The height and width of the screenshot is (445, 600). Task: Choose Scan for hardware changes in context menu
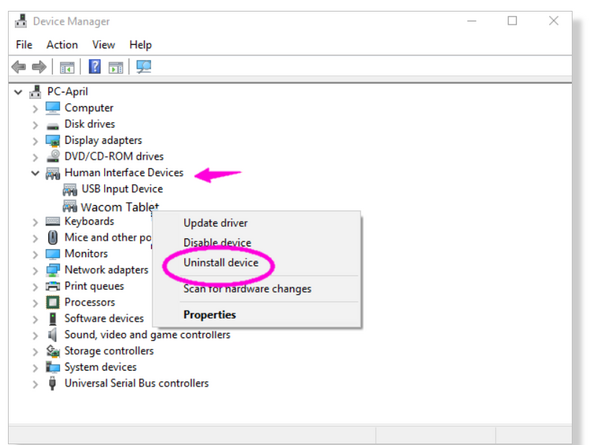click(x=247, y=289)
